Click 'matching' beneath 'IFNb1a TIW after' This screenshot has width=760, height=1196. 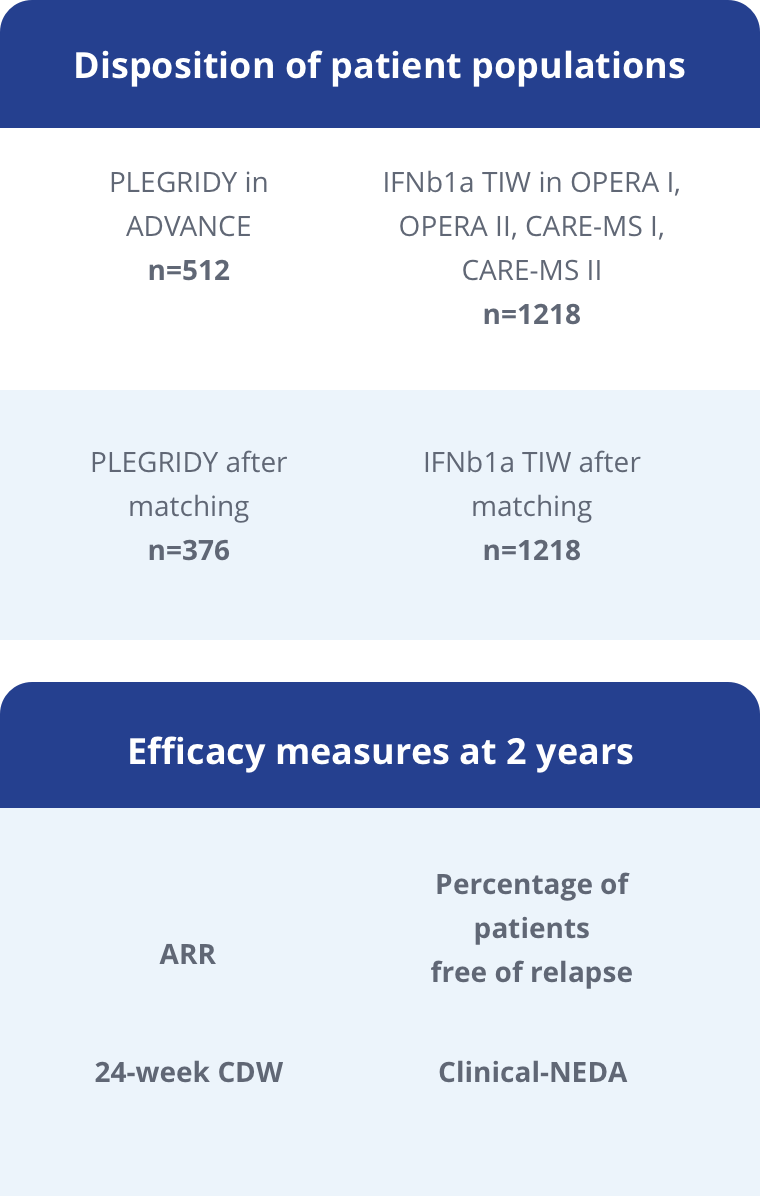532,506
